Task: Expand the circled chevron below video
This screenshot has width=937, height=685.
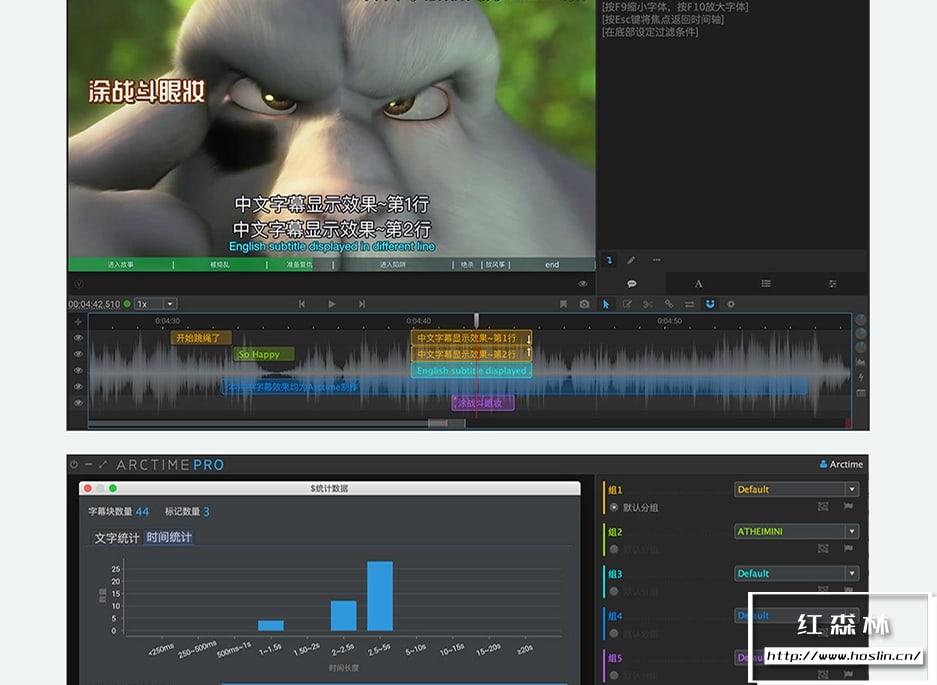Action: click(x=79, y=284)
